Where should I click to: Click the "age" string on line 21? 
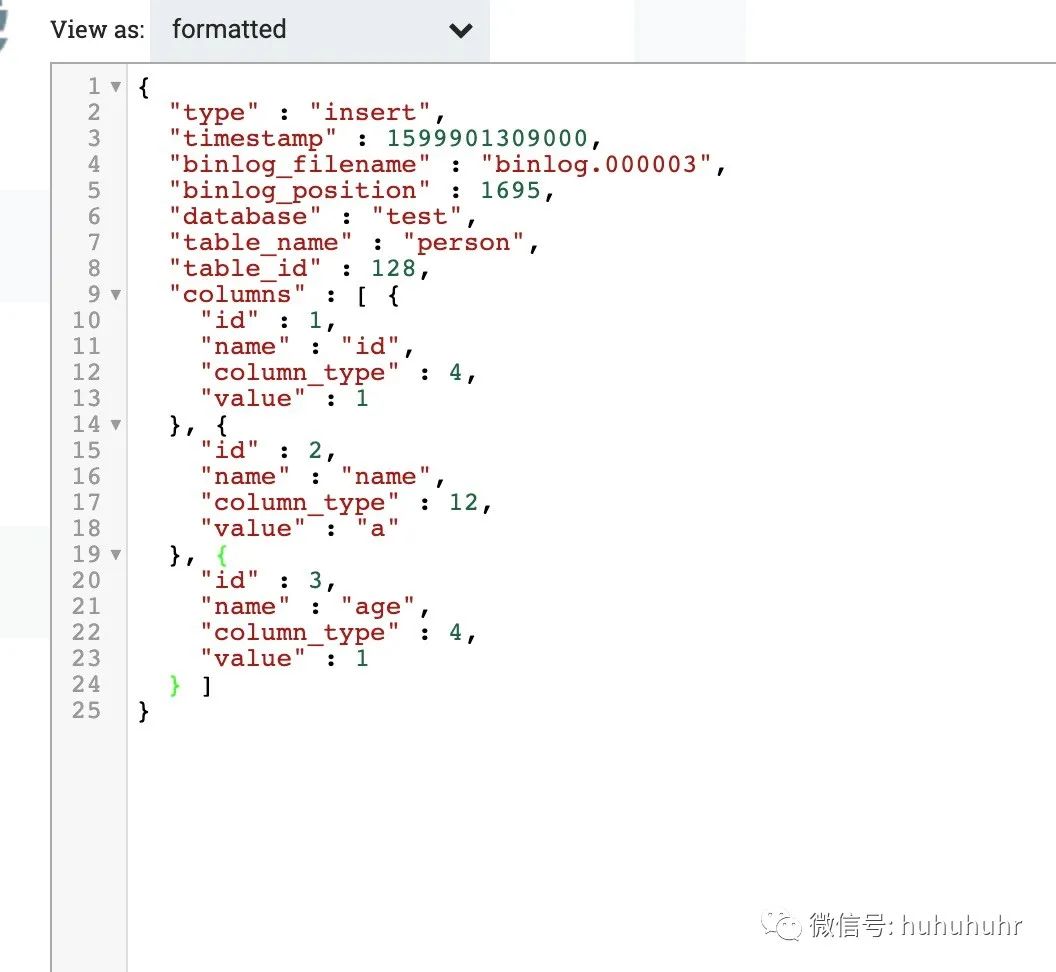(377, 607)
